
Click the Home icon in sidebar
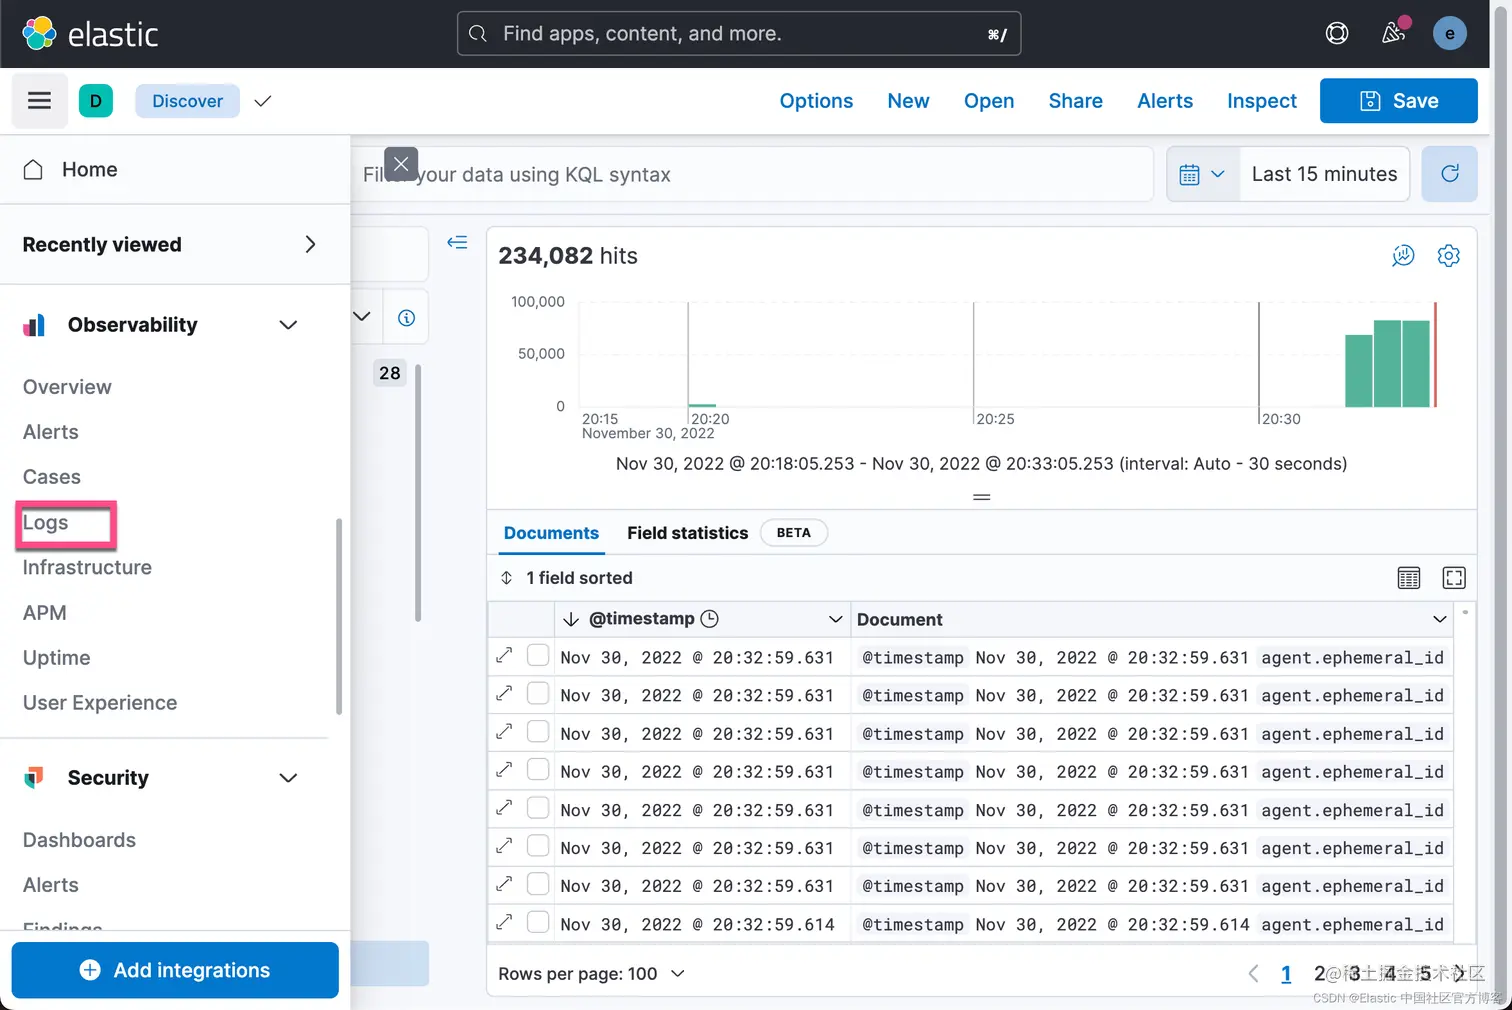click(33, 169)
